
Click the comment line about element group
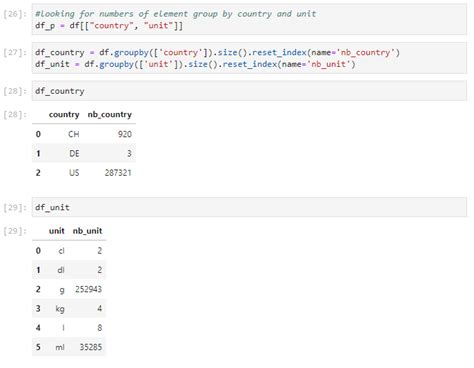coord(175,14)
